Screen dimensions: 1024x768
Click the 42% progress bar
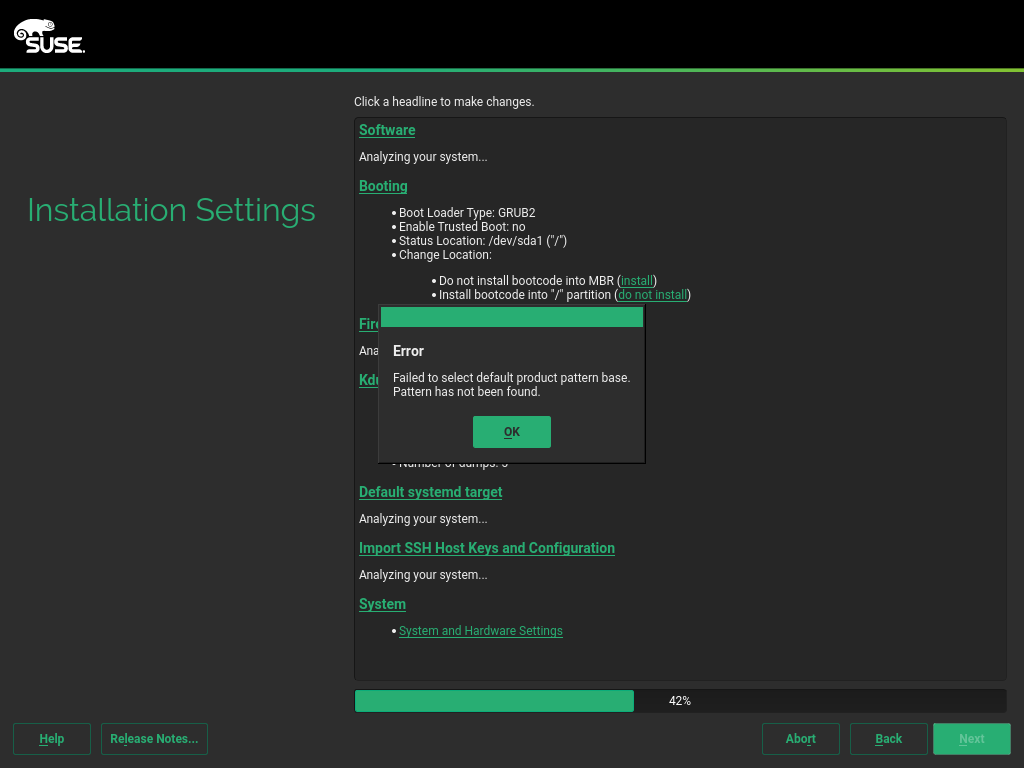point(680,701)
